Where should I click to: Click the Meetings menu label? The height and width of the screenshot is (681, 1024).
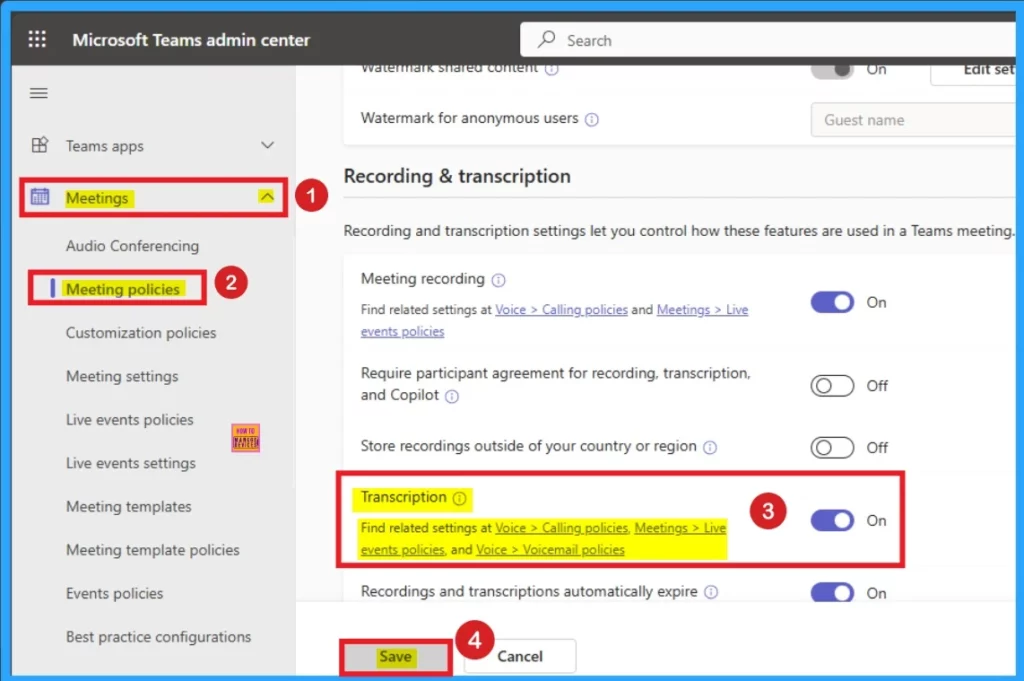coord(97,198)
